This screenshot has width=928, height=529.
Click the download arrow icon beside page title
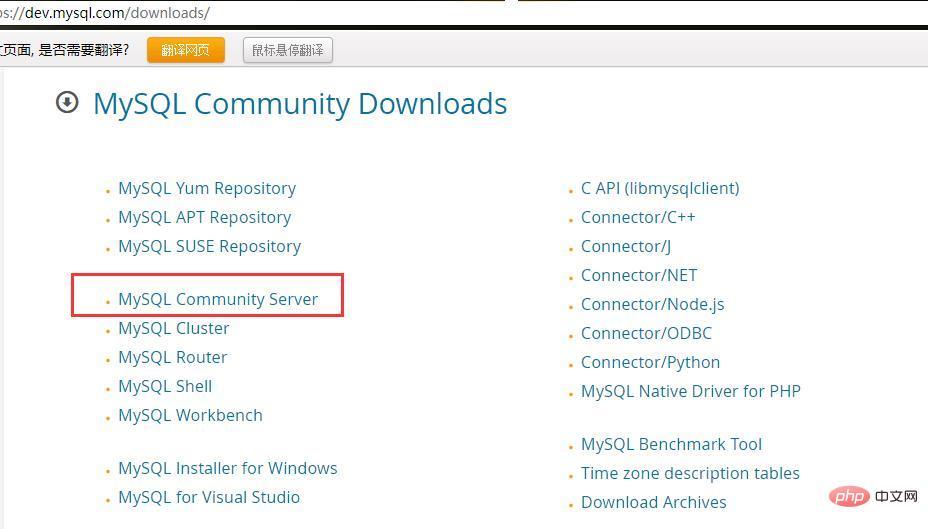67,103
